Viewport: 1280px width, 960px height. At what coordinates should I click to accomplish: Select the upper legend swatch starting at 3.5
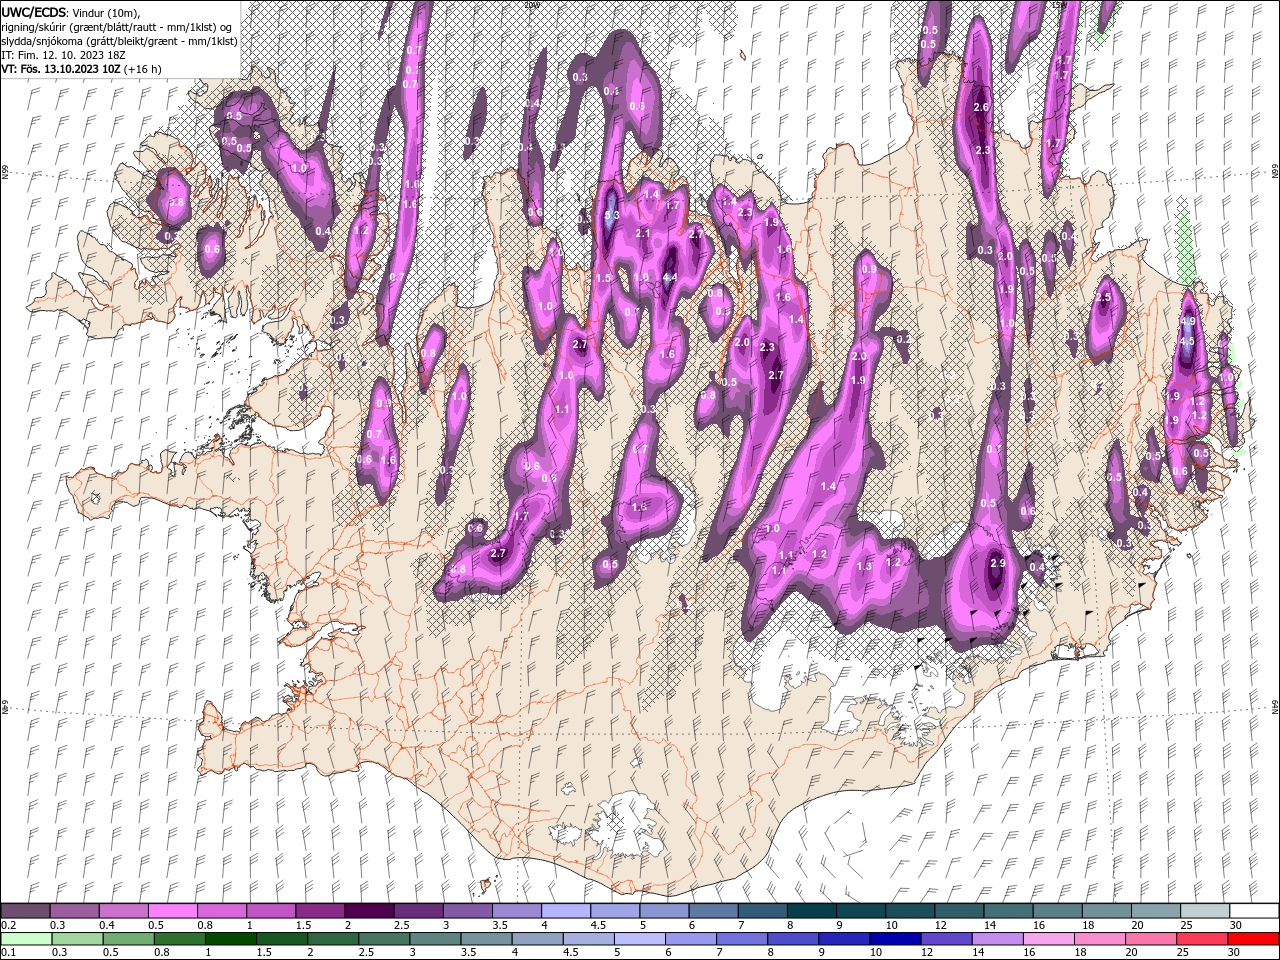[x=516, y=911]
